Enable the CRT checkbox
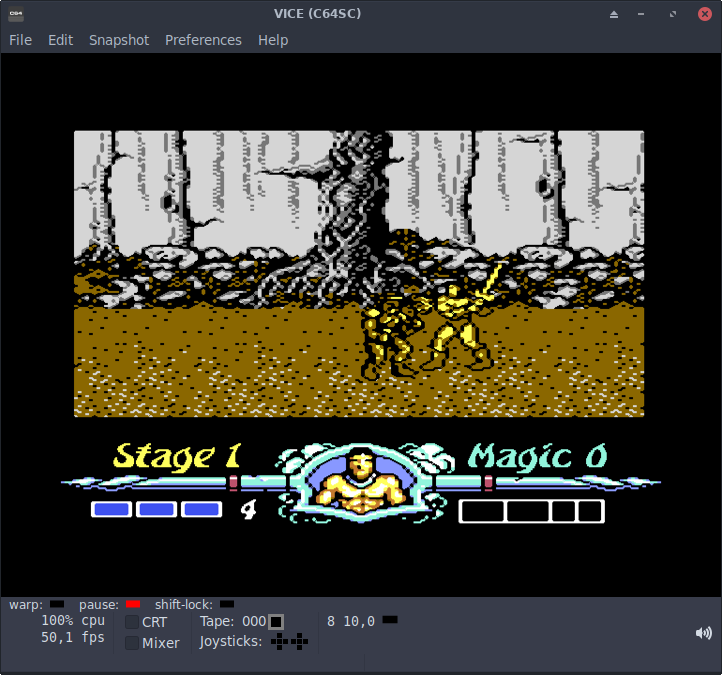The image size is (722, 675). coord(132,622)
